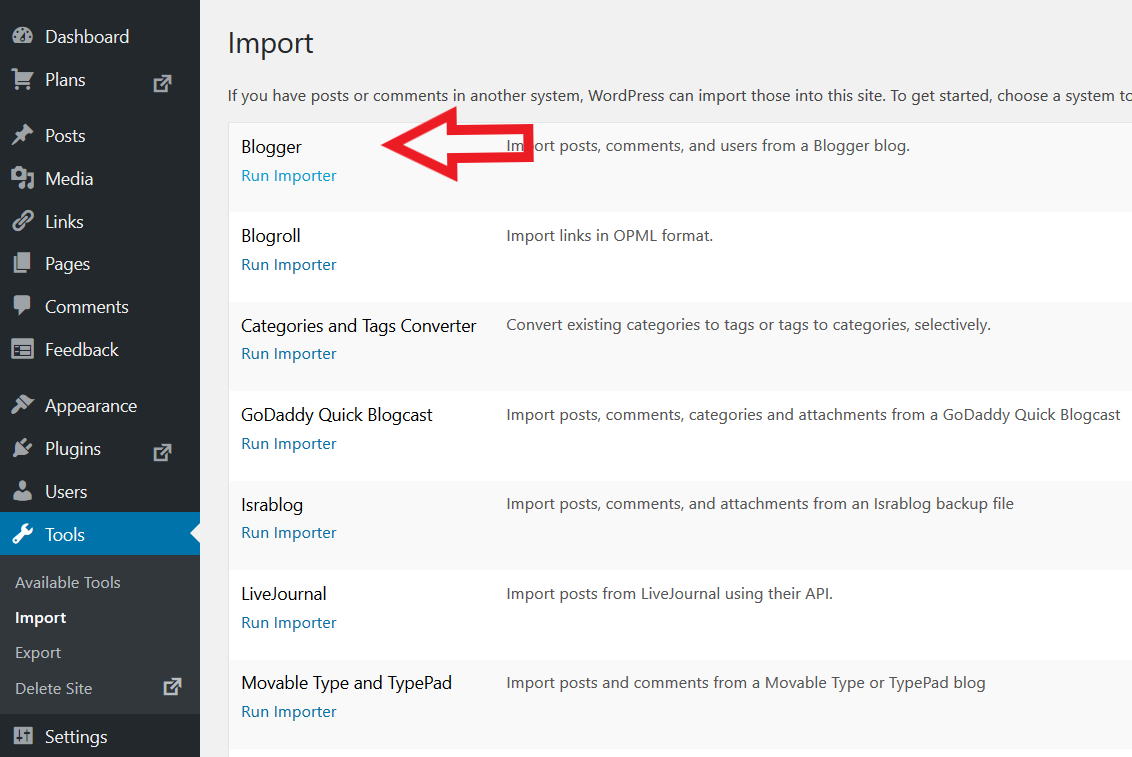Click the Plans shopping cart icon
1132x757 pixels.
pos(22,79)
